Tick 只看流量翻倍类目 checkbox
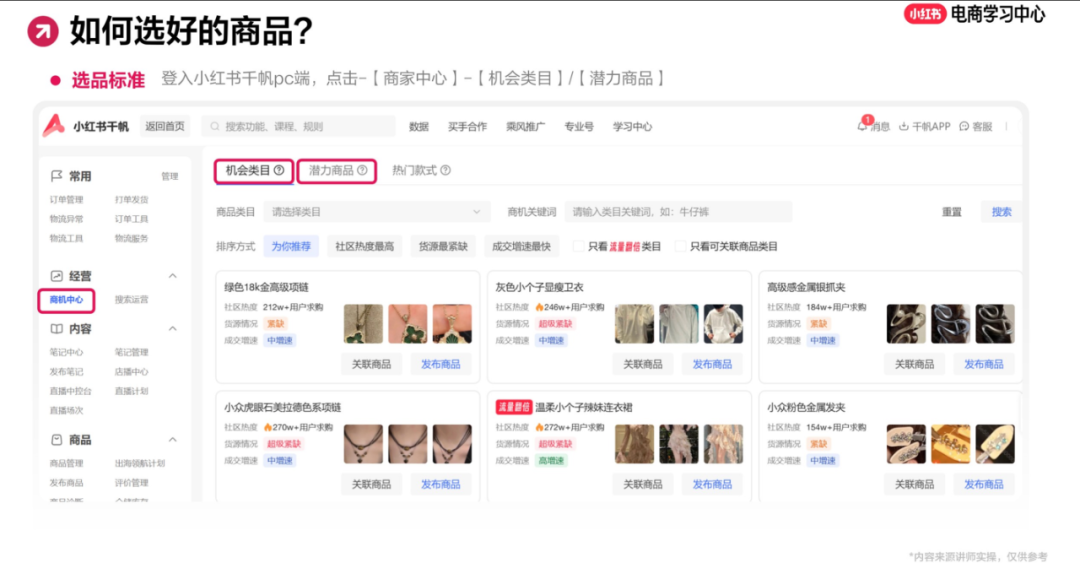 point(579,246)
